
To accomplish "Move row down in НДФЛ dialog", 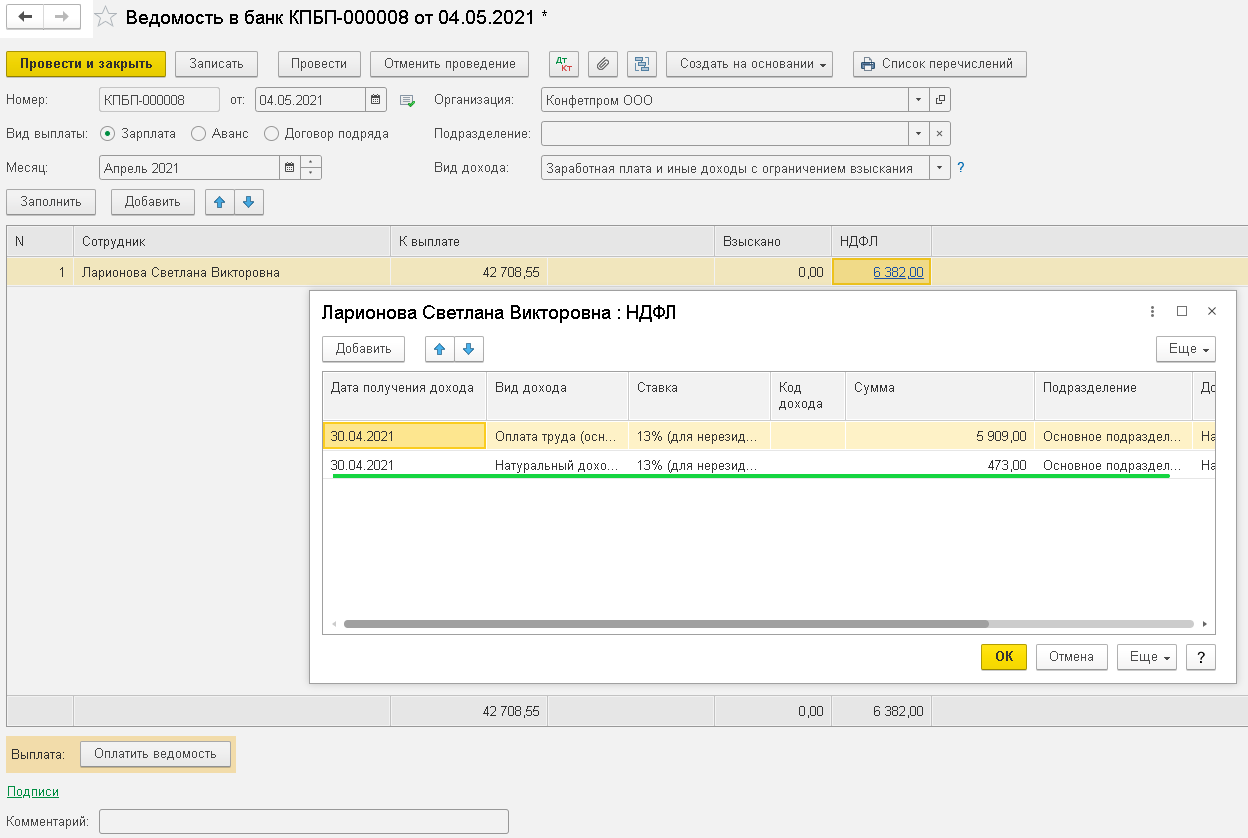I will click(469, 349).
